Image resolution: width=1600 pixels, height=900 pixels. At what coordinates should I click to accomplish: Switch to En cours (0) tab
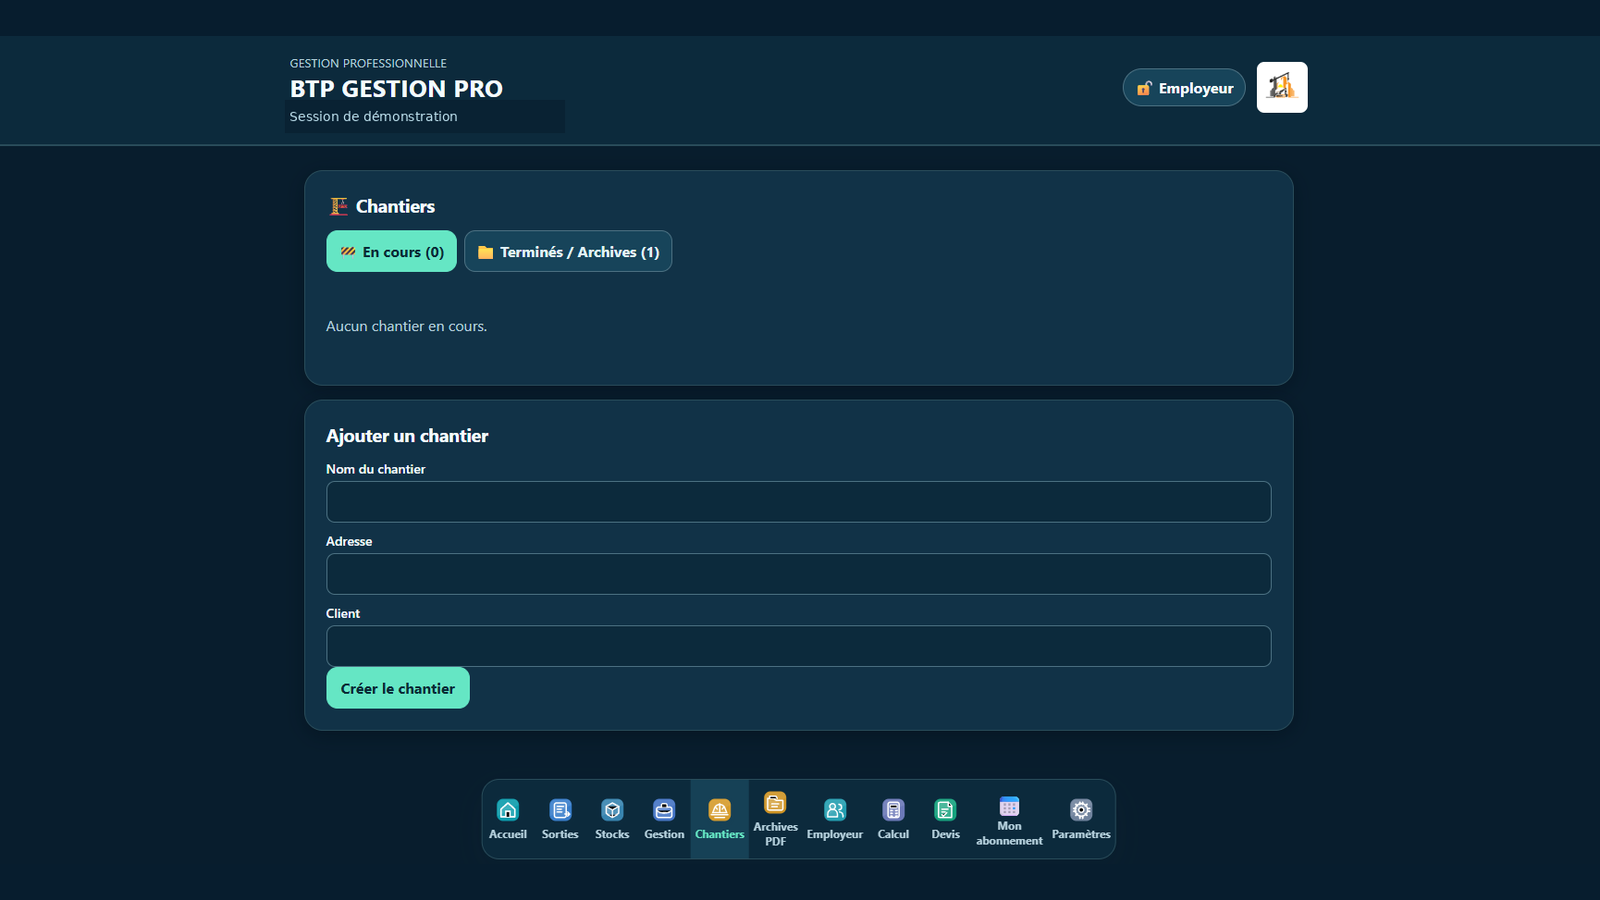tap(391, 252)
